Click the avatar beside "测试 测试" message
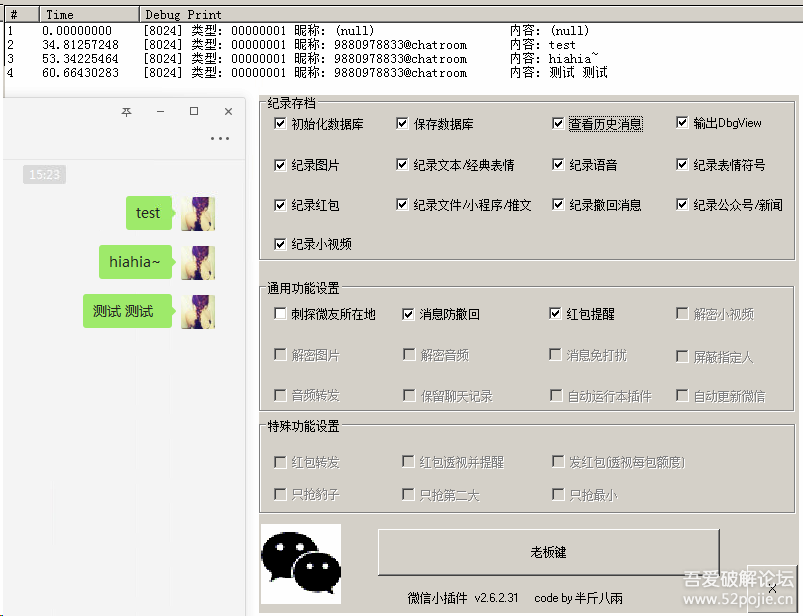Image resolution: width=803 pixels, height=616 pixels. (x=198, y=311)
